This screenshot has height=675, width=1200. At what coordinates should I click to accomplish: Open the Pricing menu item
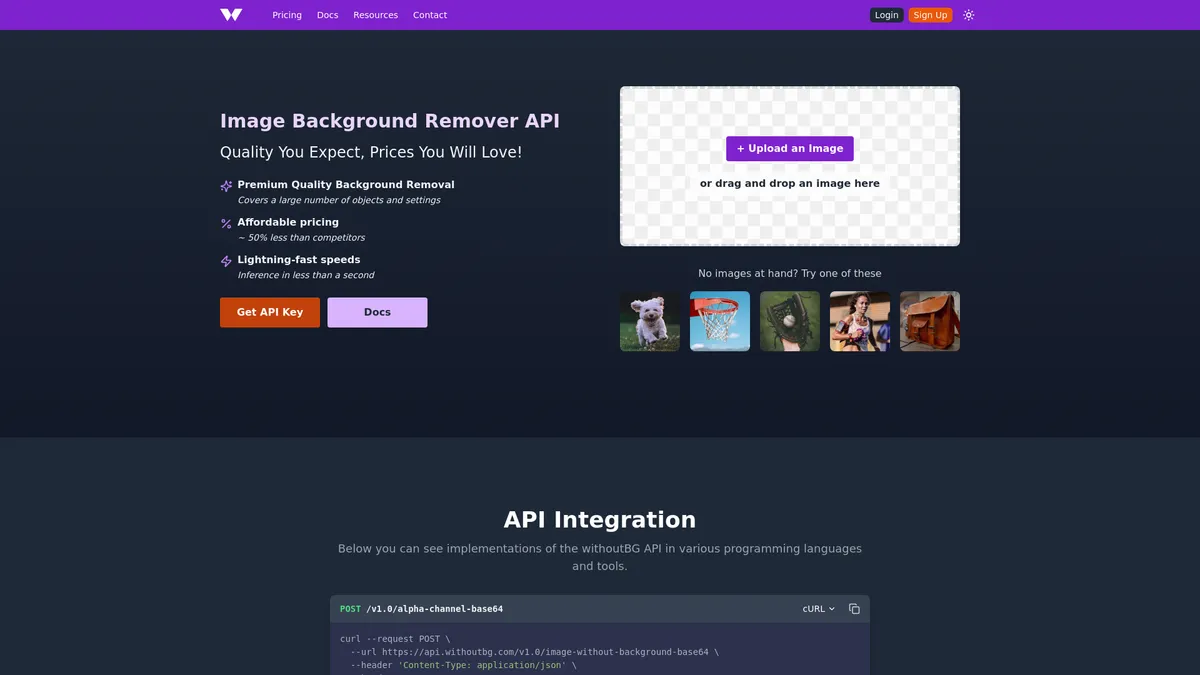coord(287,14)
